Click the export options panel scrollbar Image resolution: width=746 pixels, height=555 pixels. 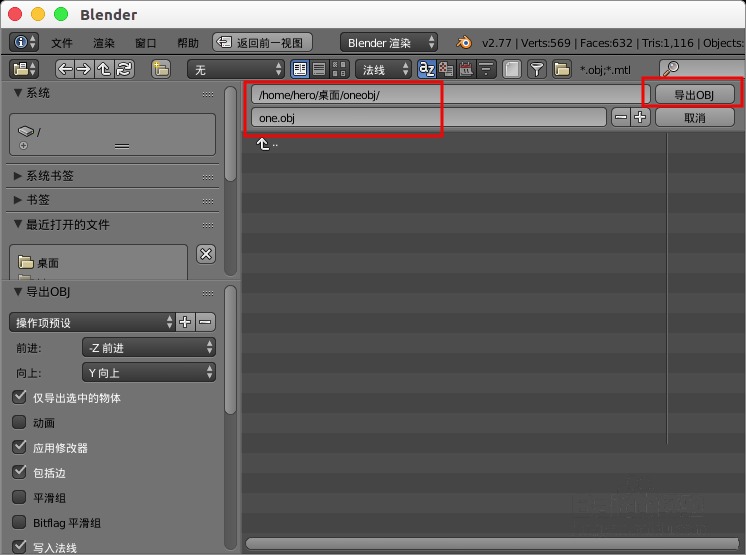(230, 350)
